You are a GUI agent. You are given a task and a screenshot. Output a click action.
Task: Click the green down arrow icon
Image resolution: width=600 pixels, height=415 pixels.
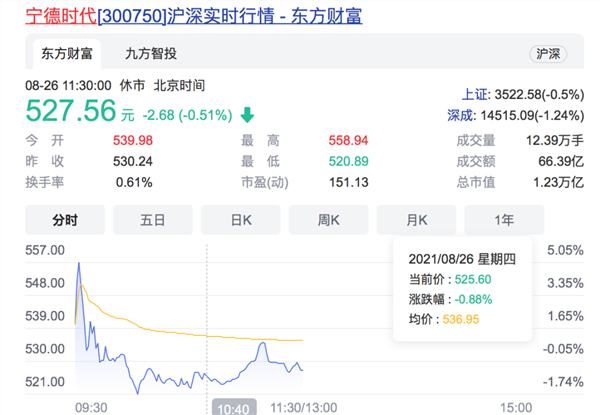click(247, 115)
